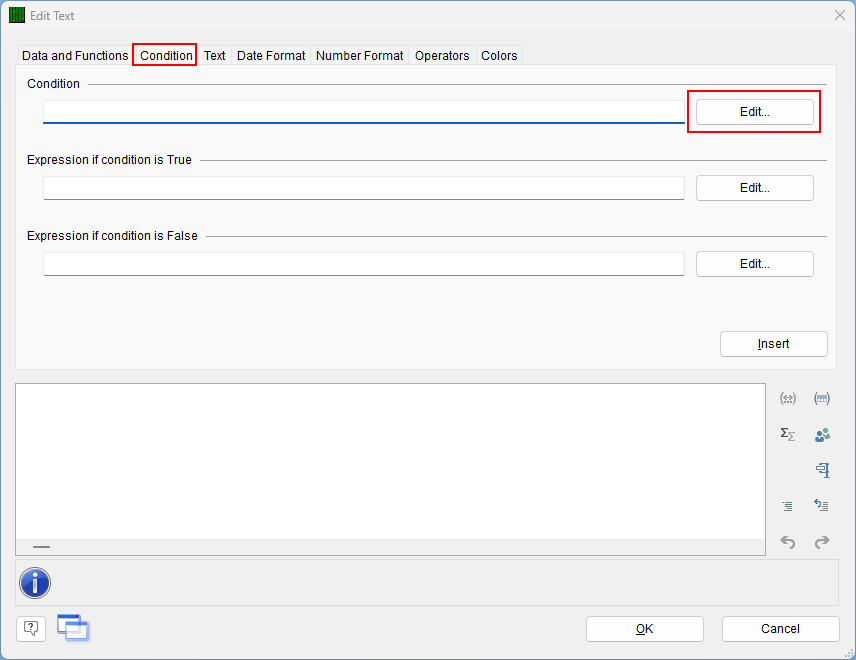
Task: Open the Operators tab
Action: (x=442, y=56)
